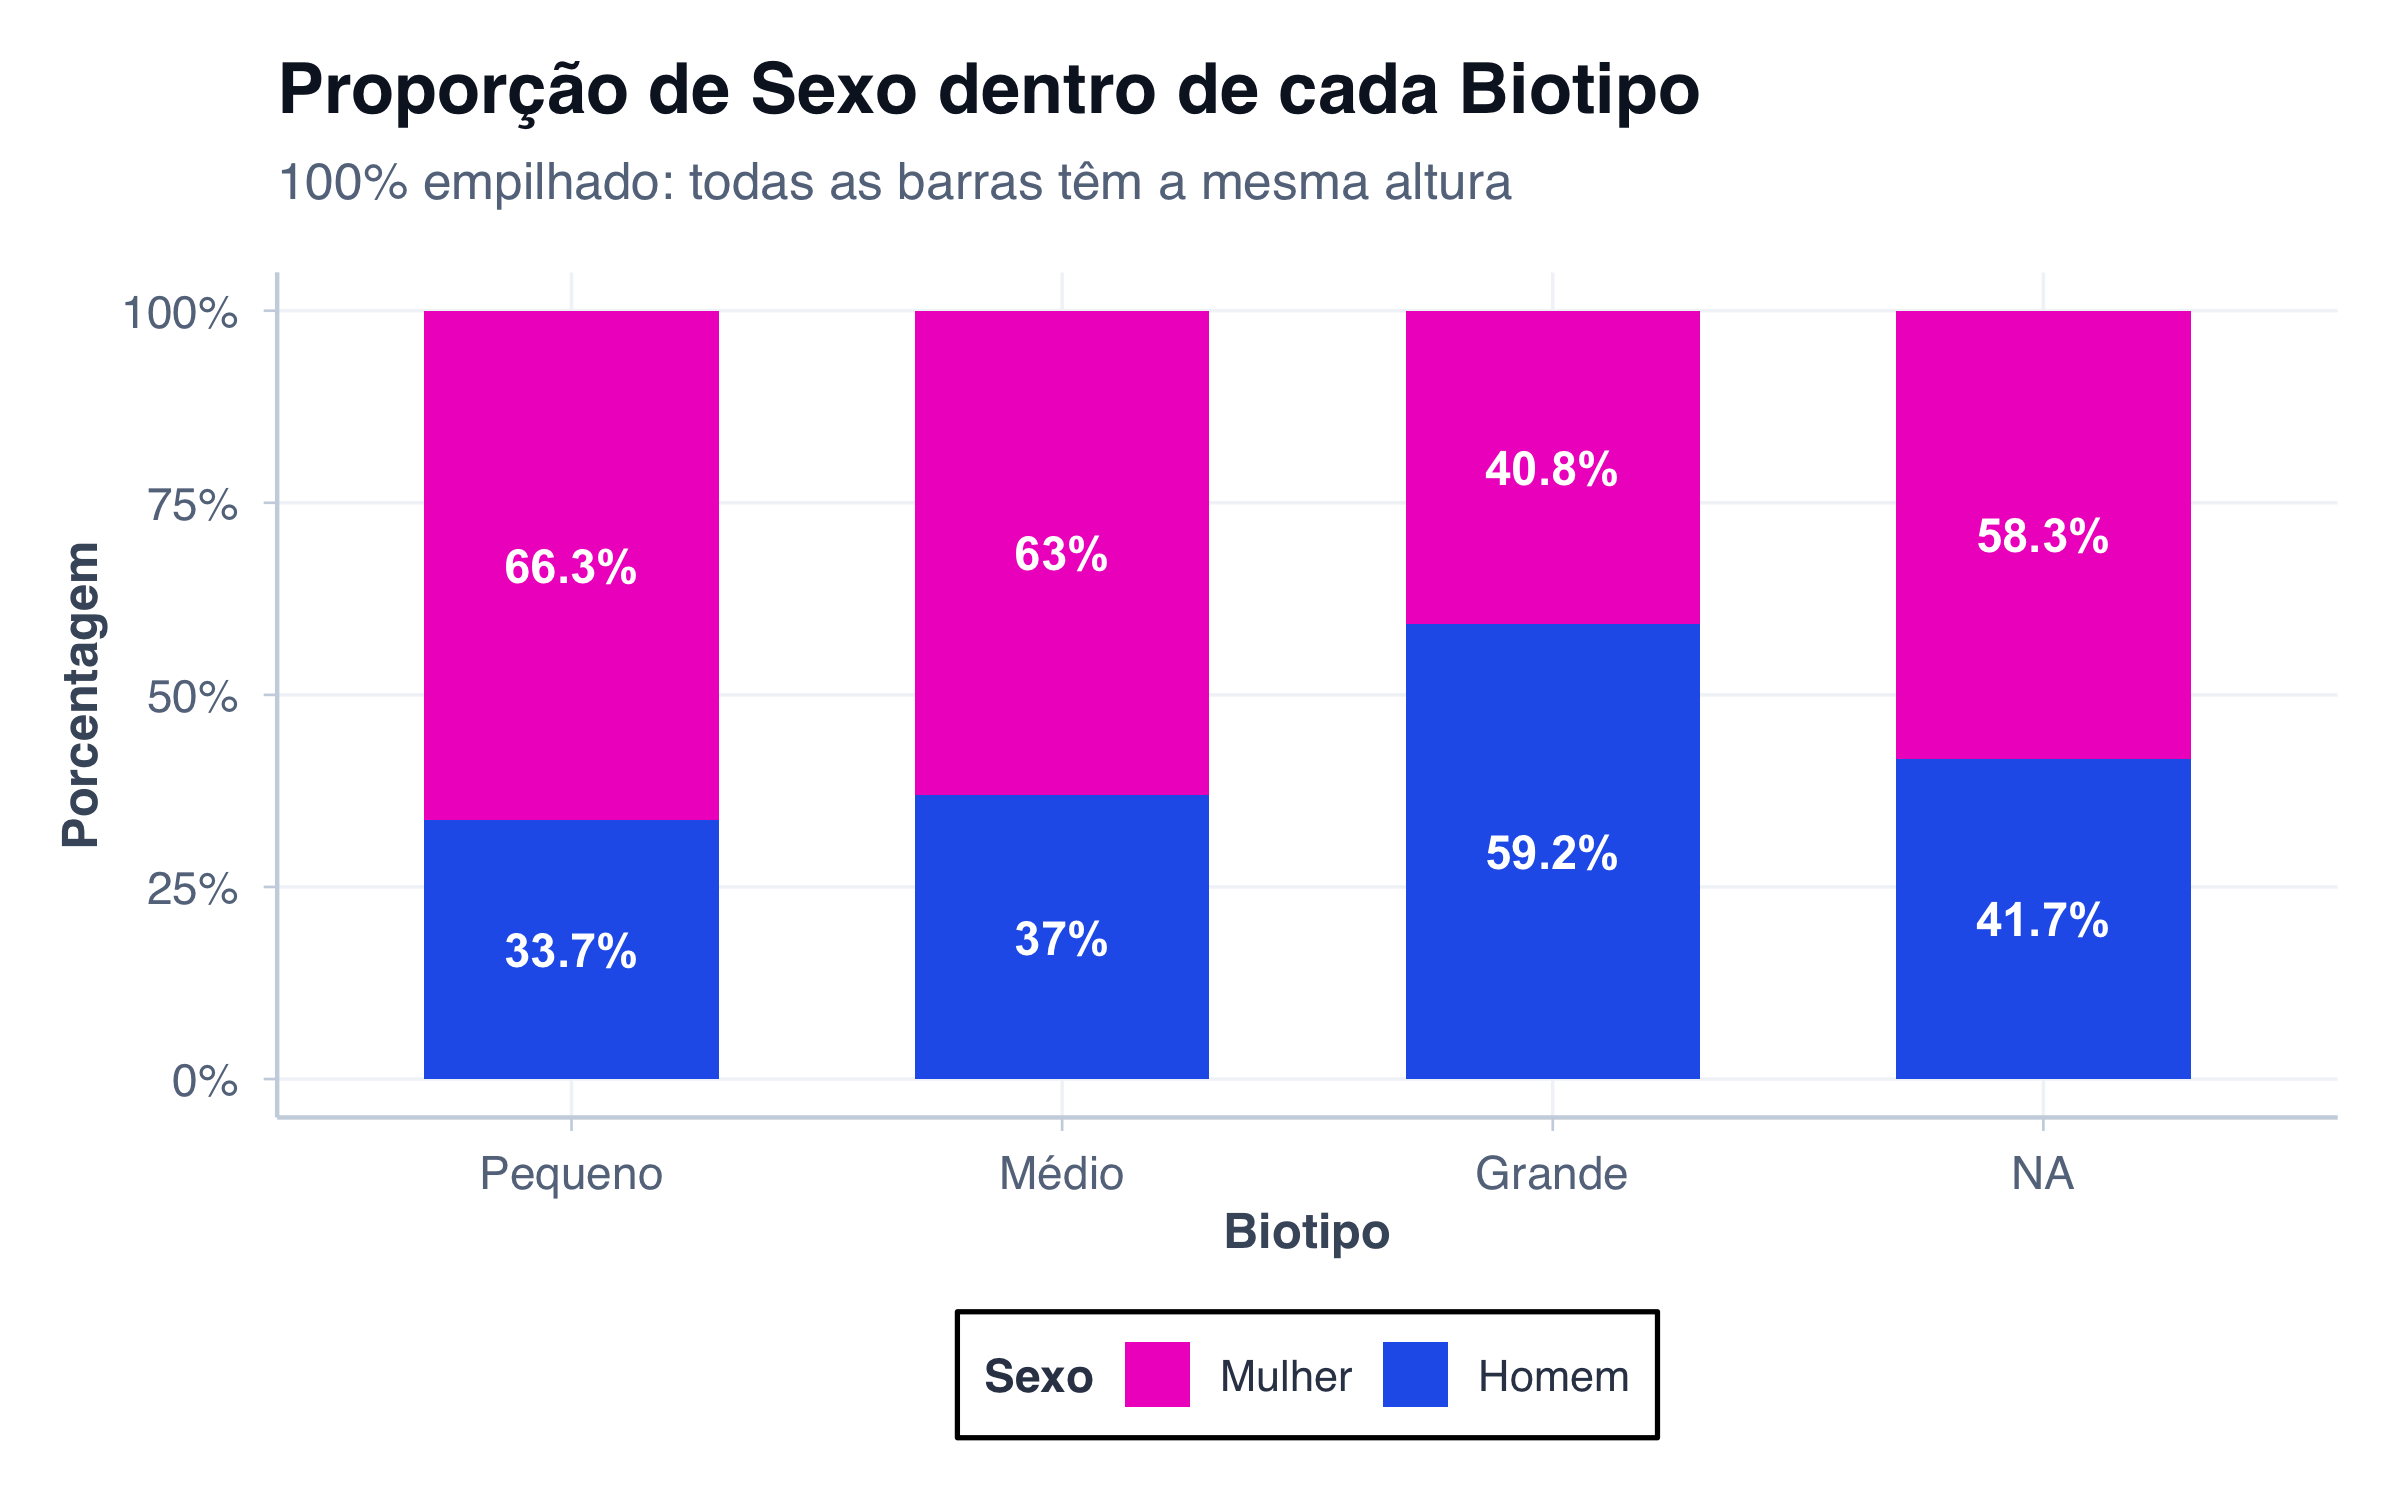Click the 75% y-axis tick label
The image size is (2400, 1500).
(193, 505)
